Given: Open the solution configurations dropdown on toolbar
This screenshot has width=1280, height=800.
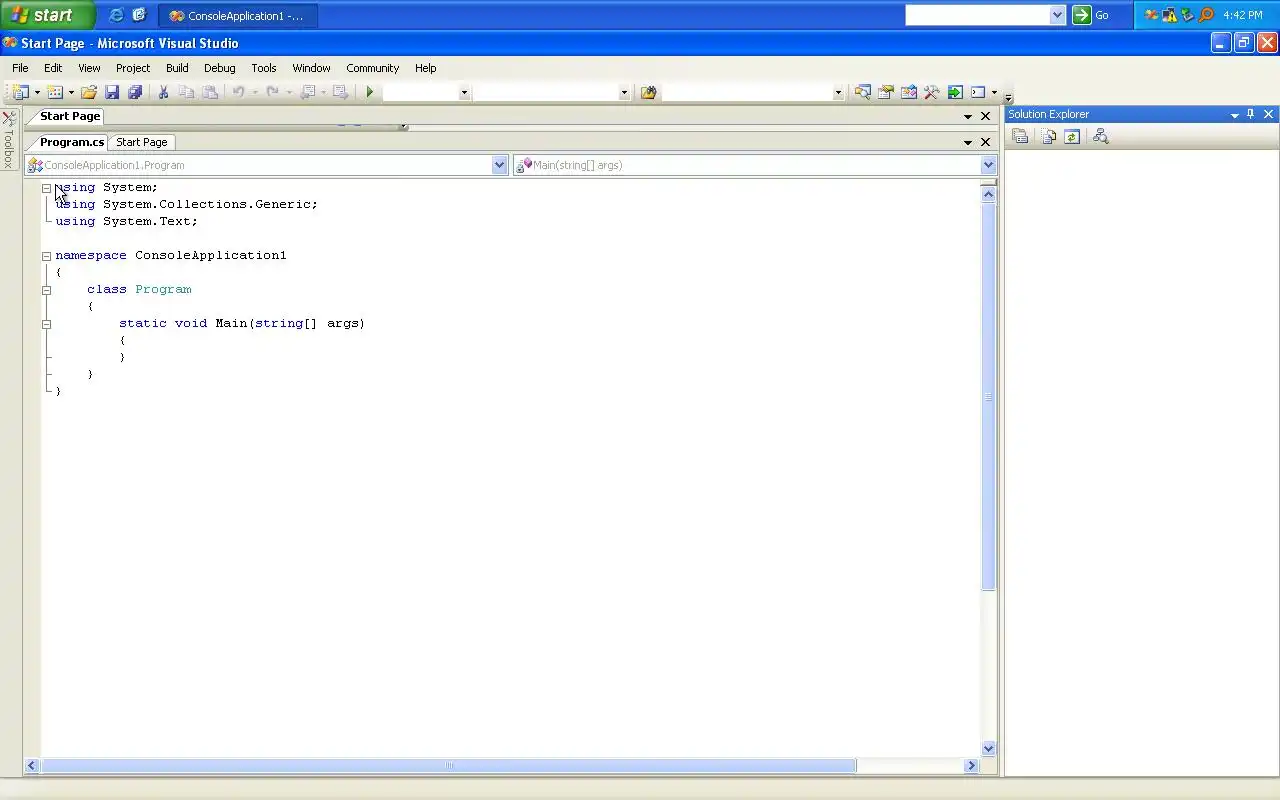Looking at the screenshot, I should tap(464, 92).
